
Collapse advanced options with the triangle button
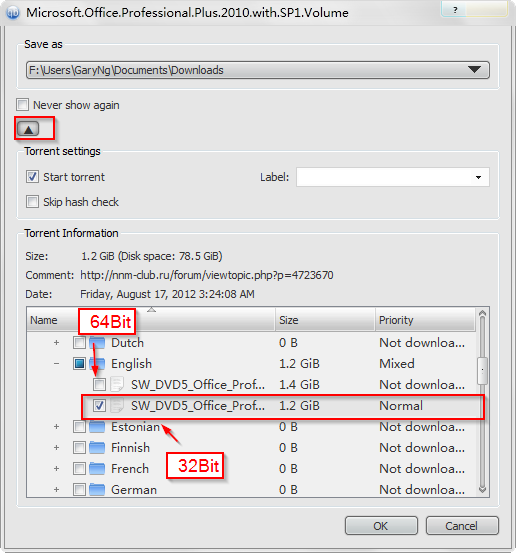coord(28,129)
